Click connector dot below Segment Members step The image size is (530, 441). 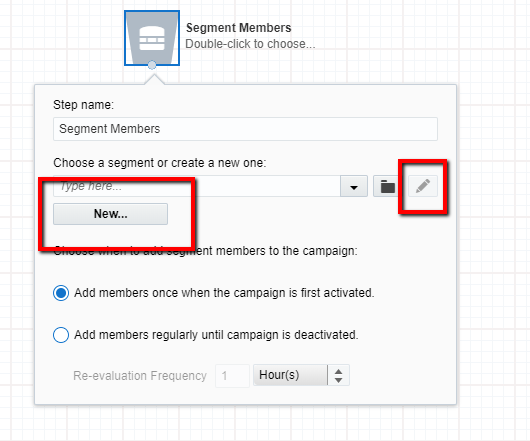pos(152,65)
